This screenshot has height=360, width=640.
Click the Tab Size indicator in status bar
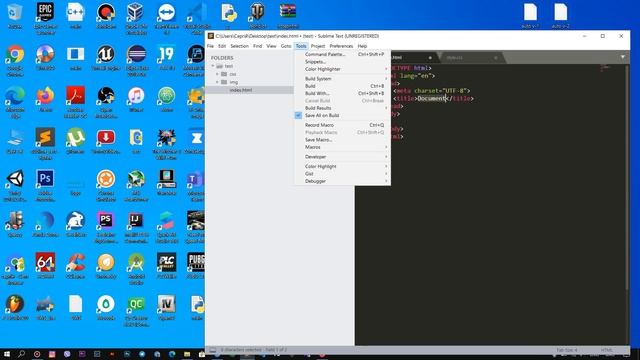click(x=567, y=350)
